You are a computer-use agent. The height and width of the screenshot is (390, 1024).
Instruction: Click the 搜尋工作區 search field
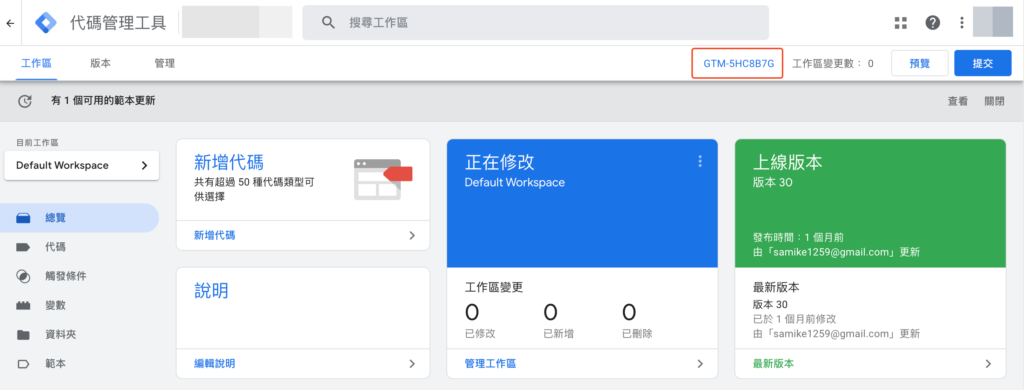536,23
